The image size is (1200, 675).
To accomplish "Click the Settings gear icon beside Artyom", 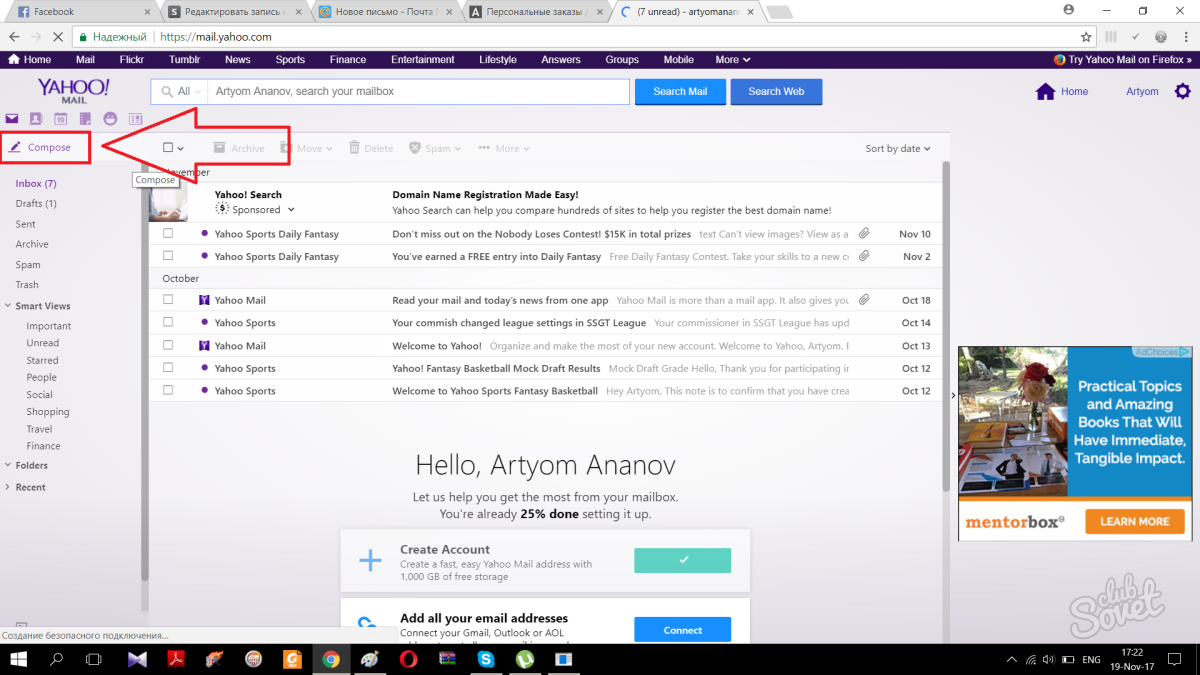I will tap(1182, 91).
